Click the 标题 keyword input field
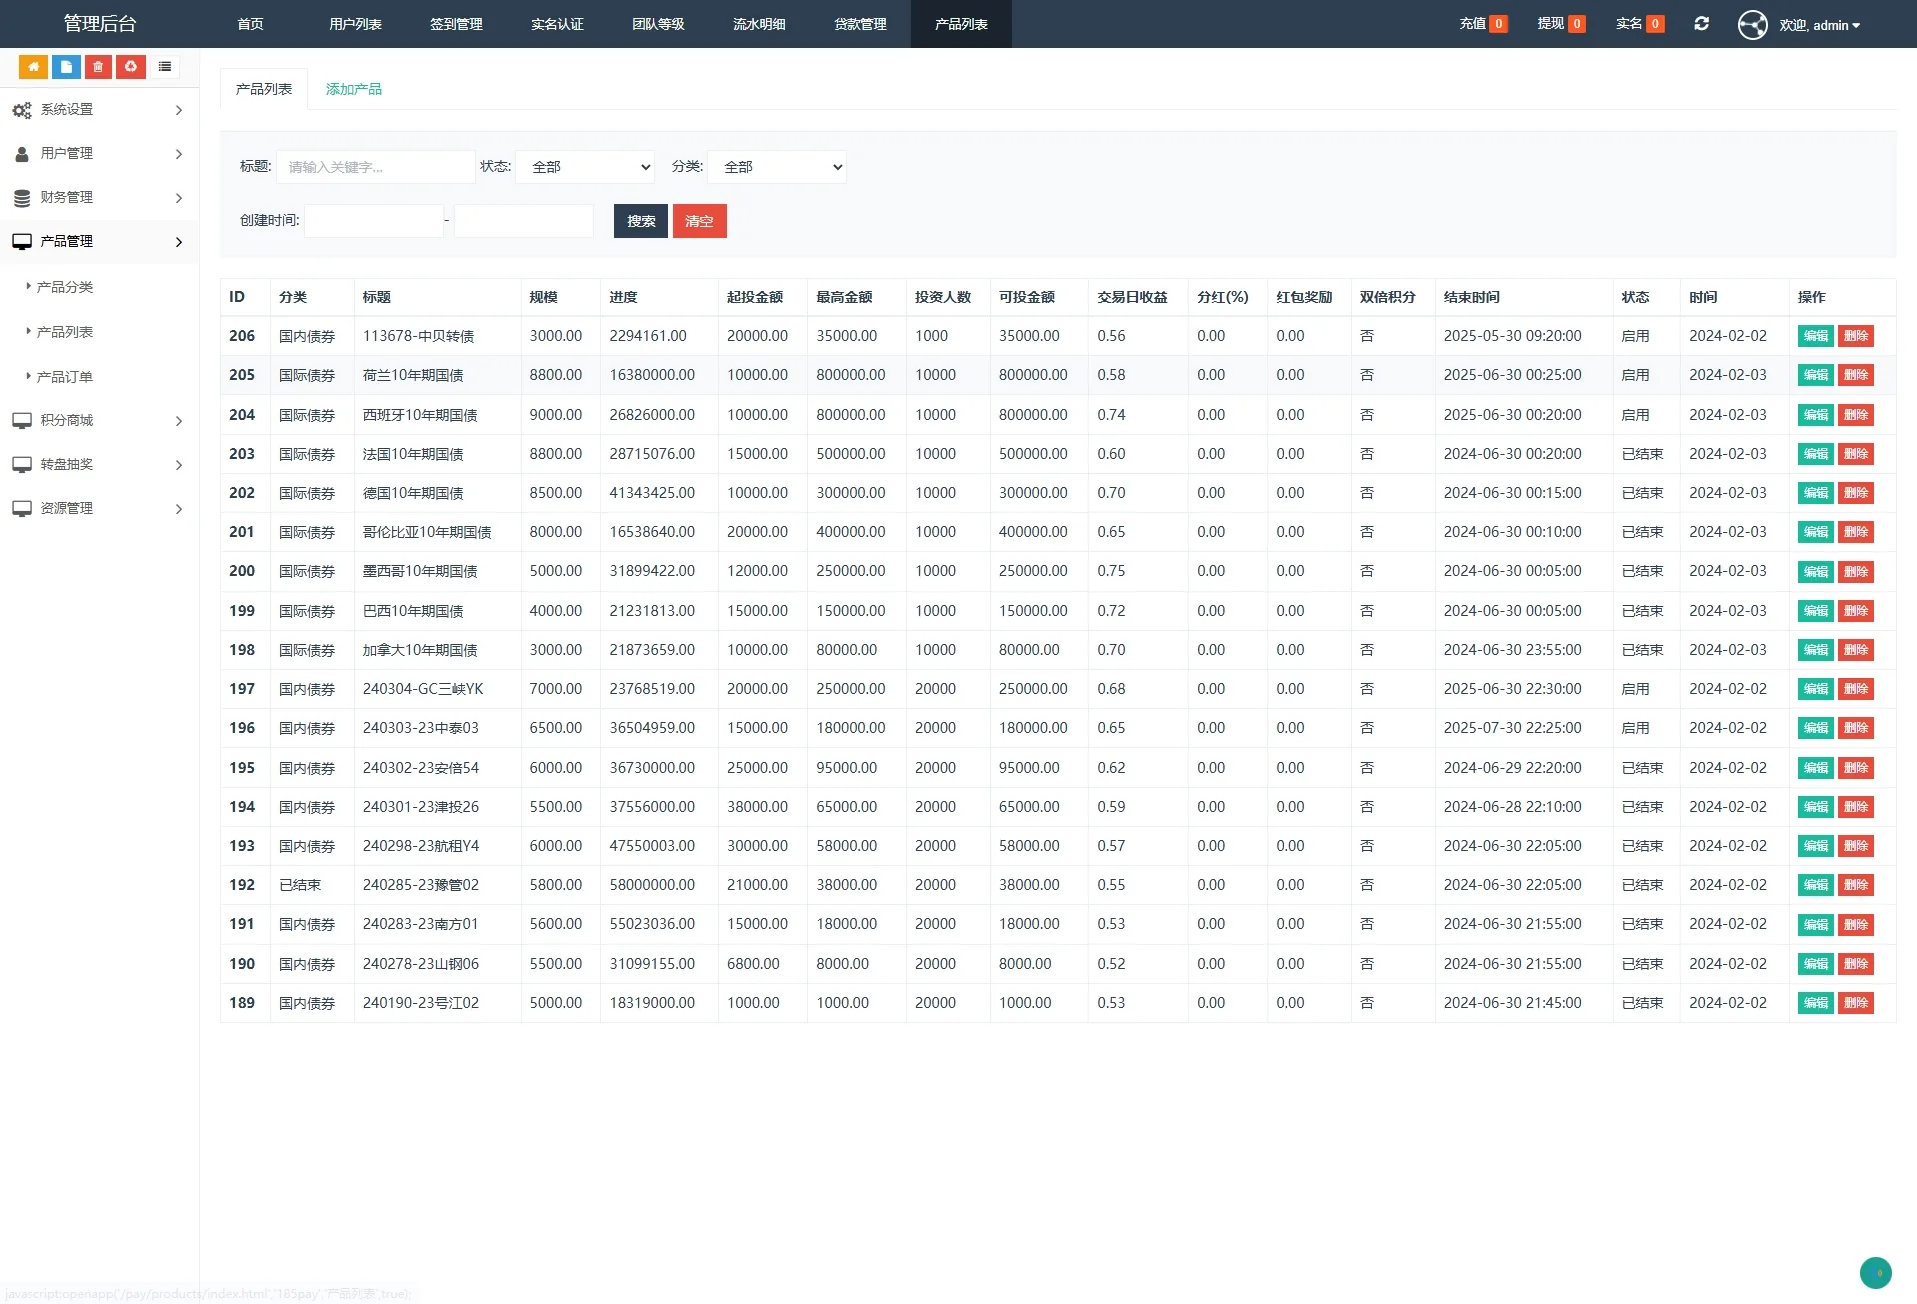Screen dimensions: 1917x1304 pos(376,167)
